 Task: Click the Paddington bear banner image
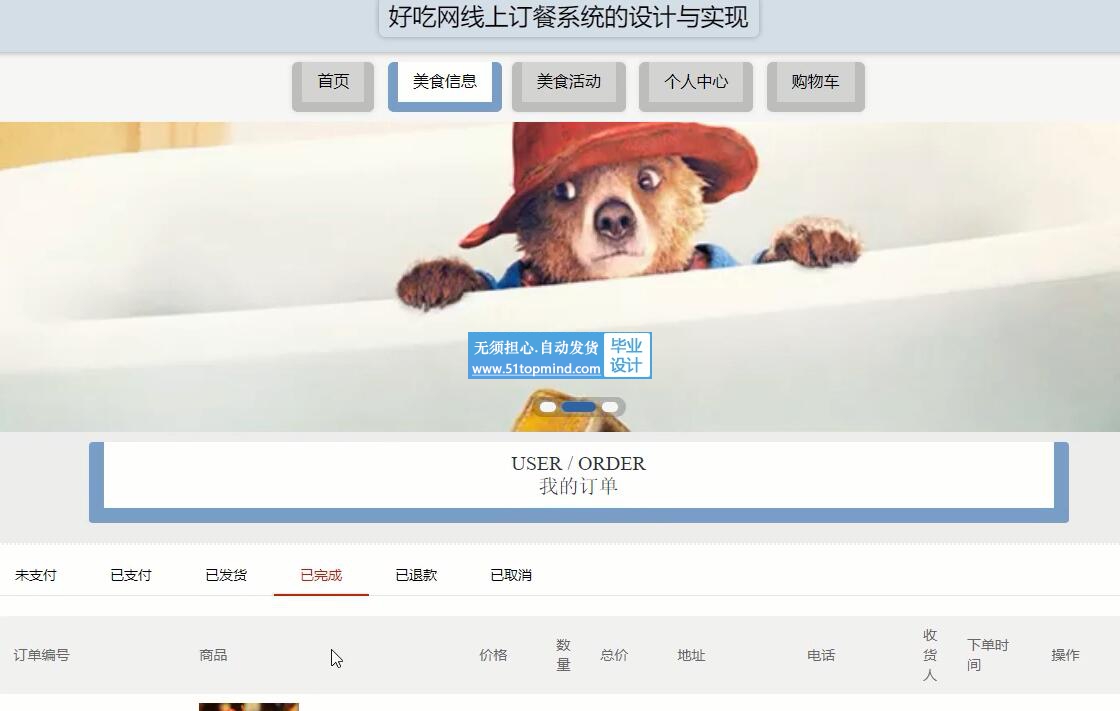(560, 277)
